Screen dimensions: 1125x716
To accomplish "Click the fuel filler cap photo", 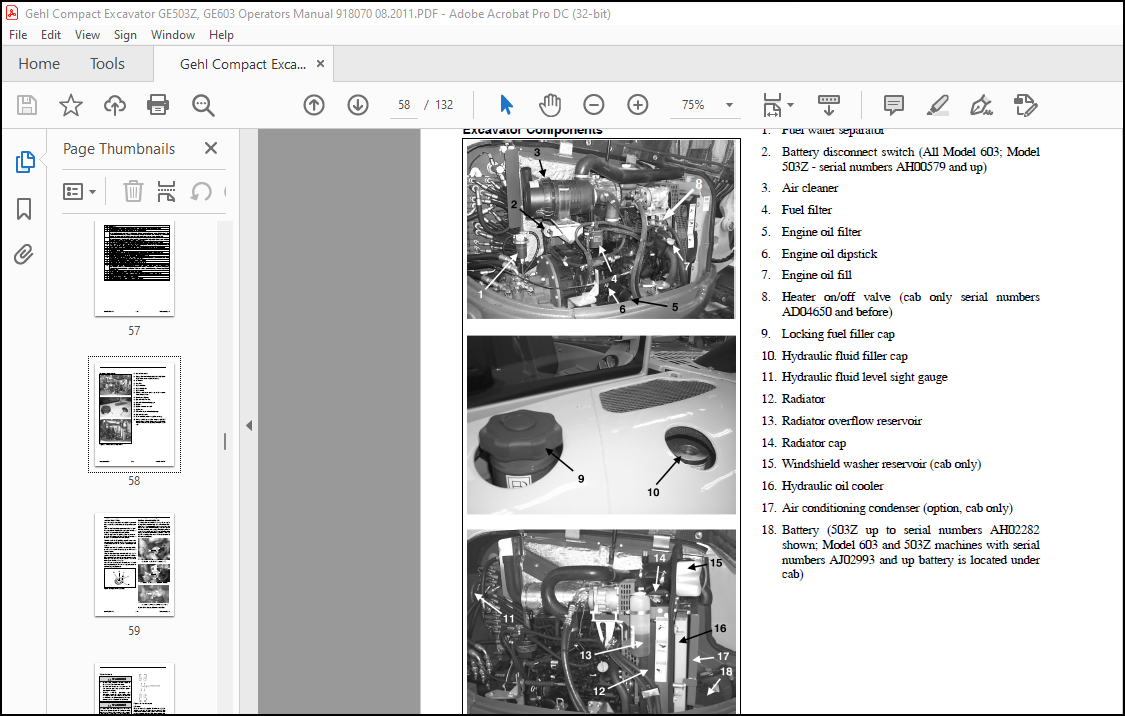I will 601,425.
